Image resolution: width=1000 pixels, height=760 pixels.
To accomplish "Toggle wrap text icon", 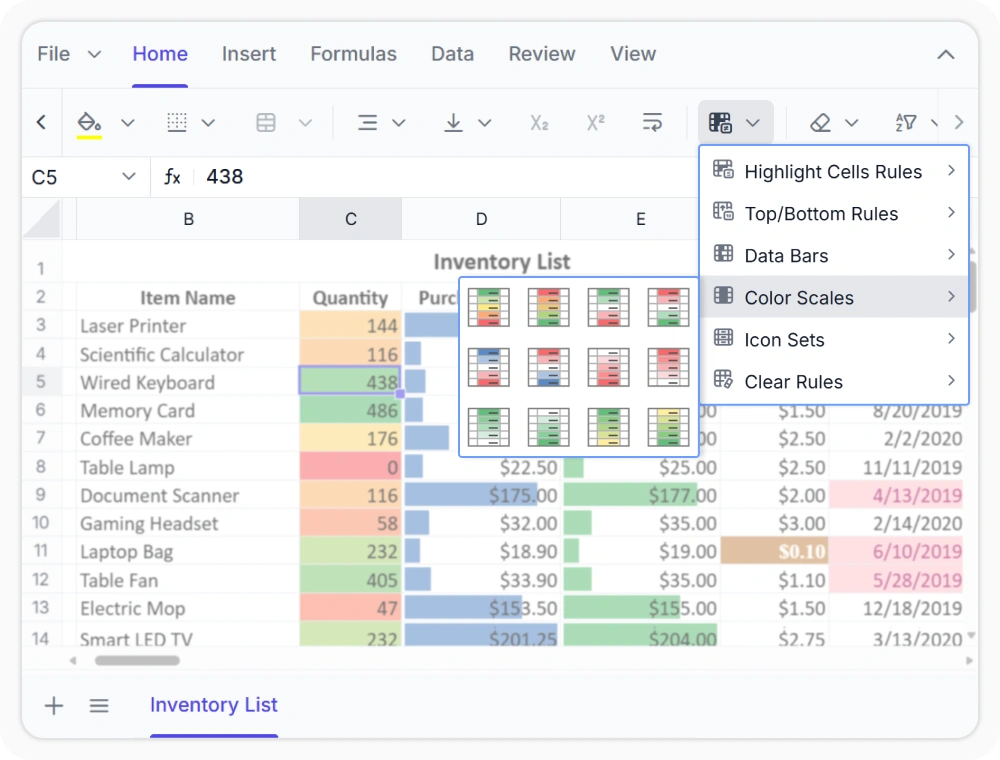I will 652,122.
